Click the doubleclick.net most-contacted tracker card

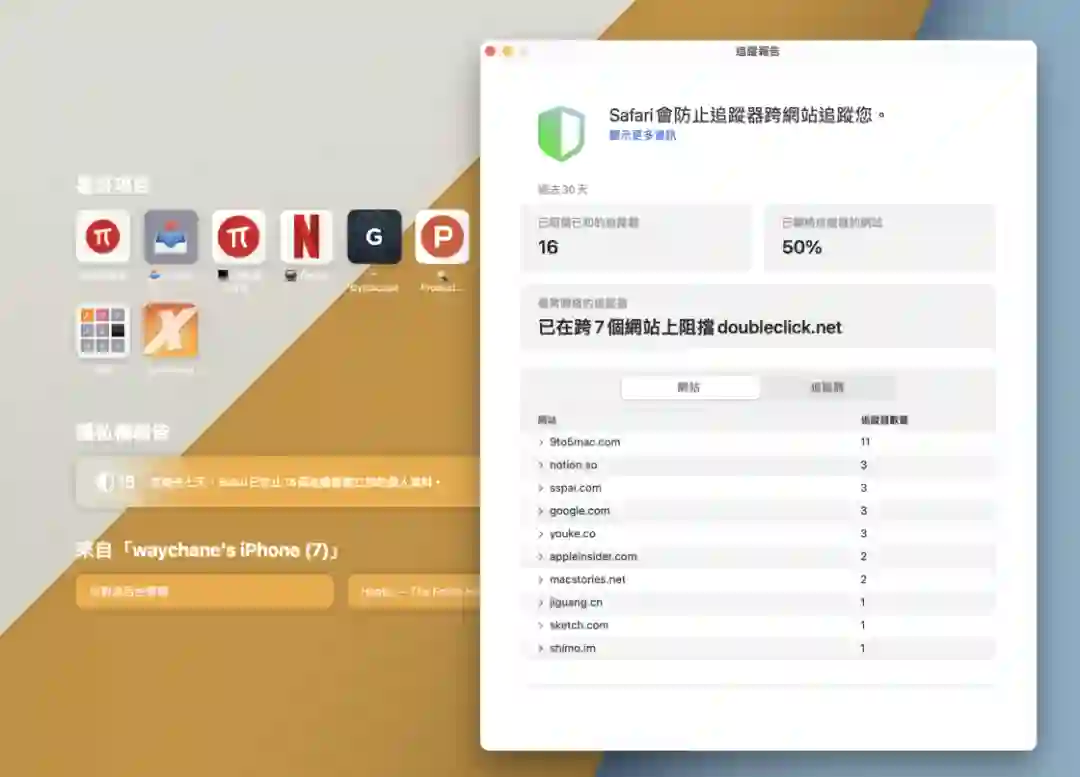point(758,317)
